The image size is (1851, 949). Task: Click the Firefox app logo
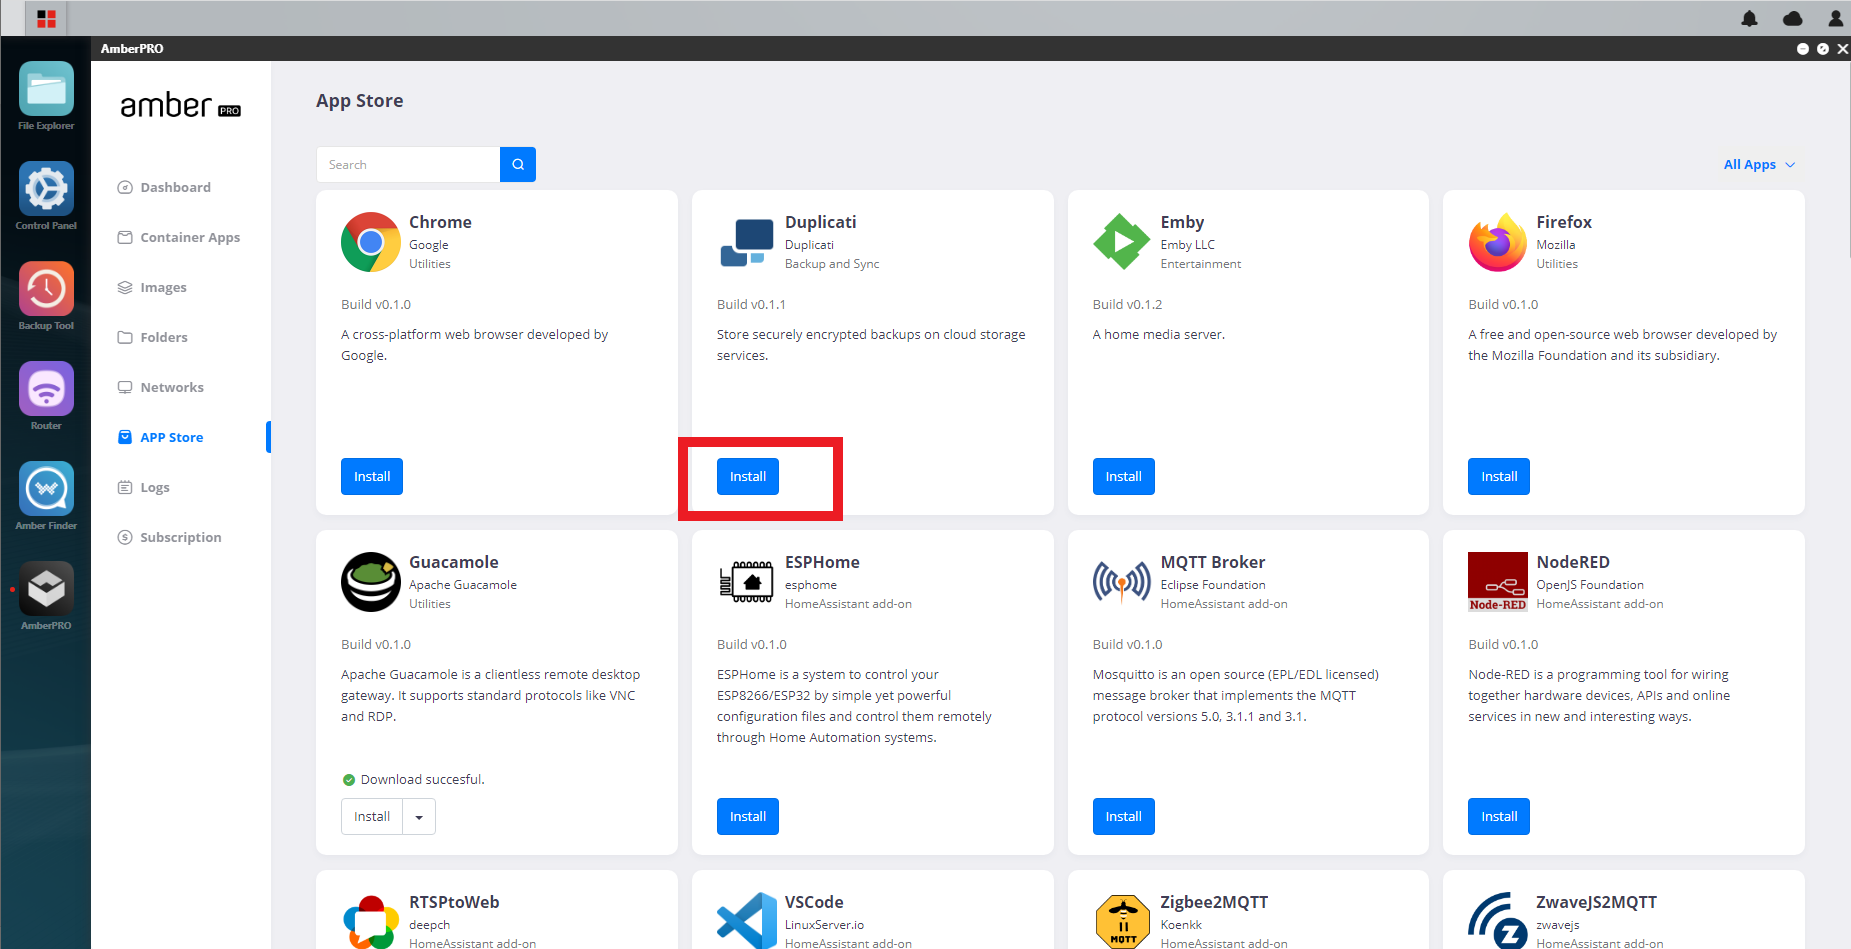pyautogui.click(x=1498, y=242)
